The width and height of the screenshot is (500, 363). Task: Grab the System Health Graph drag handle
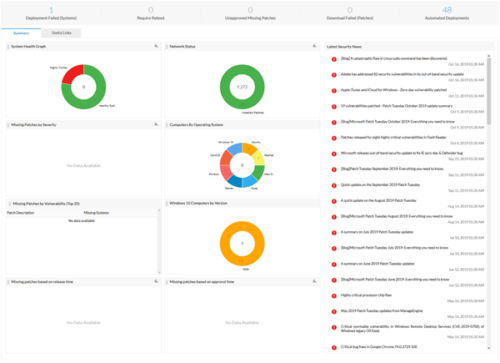click(x=8, y=47)
